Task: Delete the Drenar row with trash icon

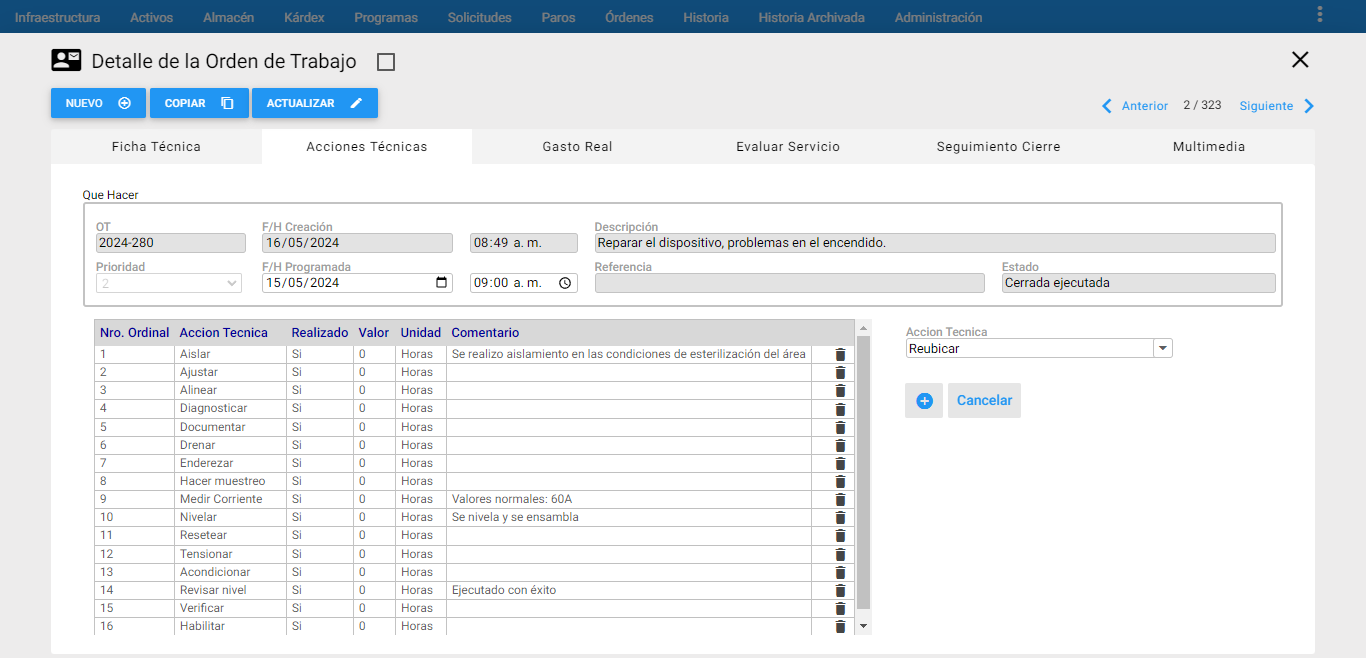Action: pos(840,446)
